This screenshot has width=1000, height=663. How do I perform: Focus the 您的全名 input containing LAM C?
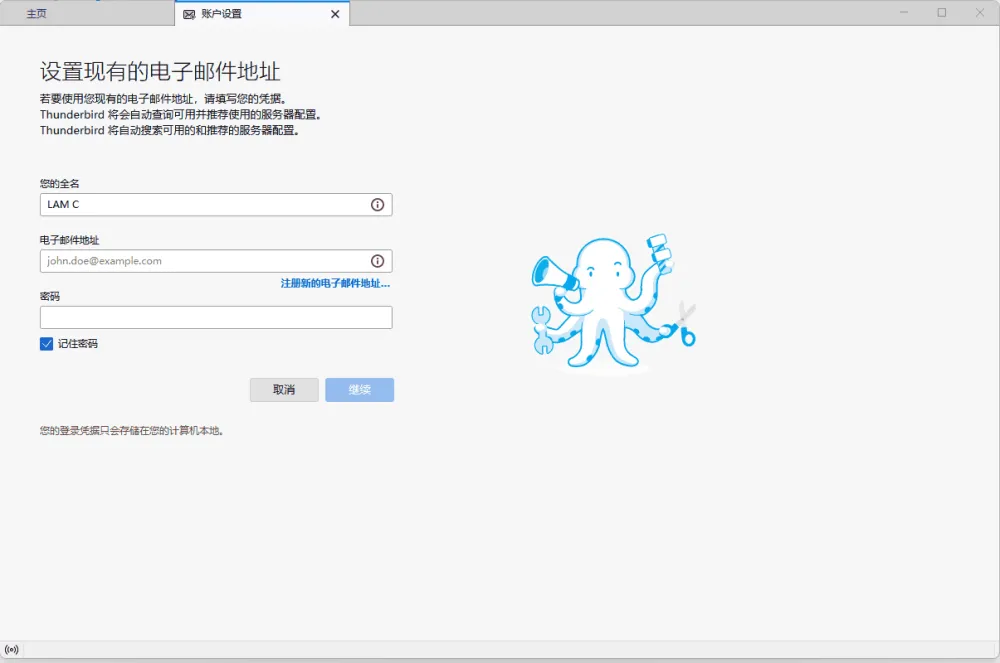(x=200, y=205)
